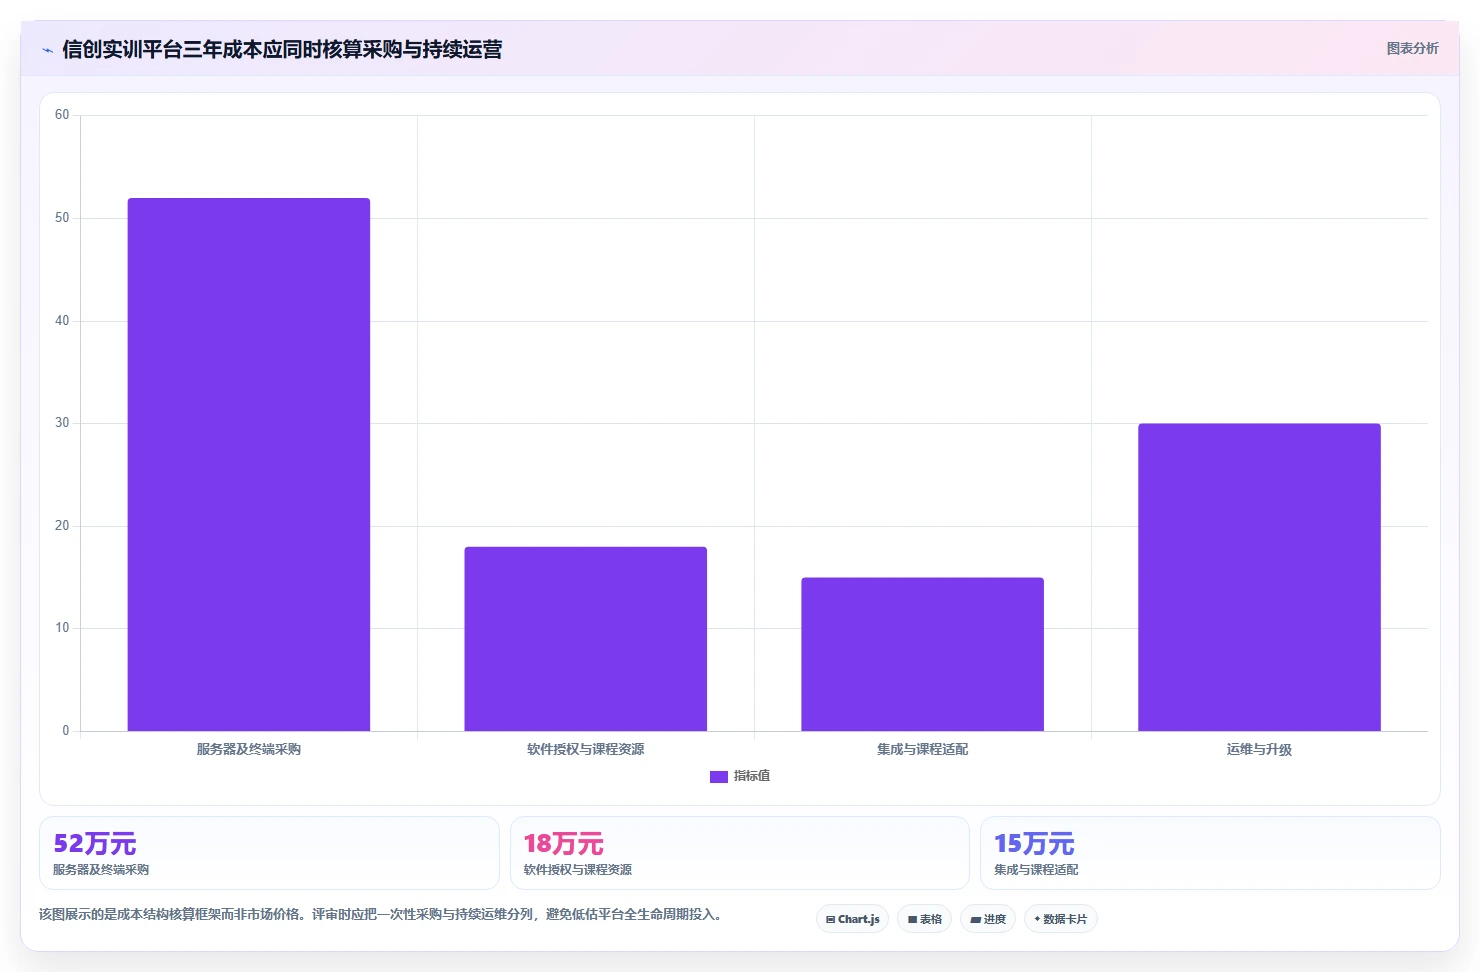Click the description text beginning 该图展示的是成本结构
This screenshot has width=1480, height=972.
pyautogui.click(x=380, y=914)
